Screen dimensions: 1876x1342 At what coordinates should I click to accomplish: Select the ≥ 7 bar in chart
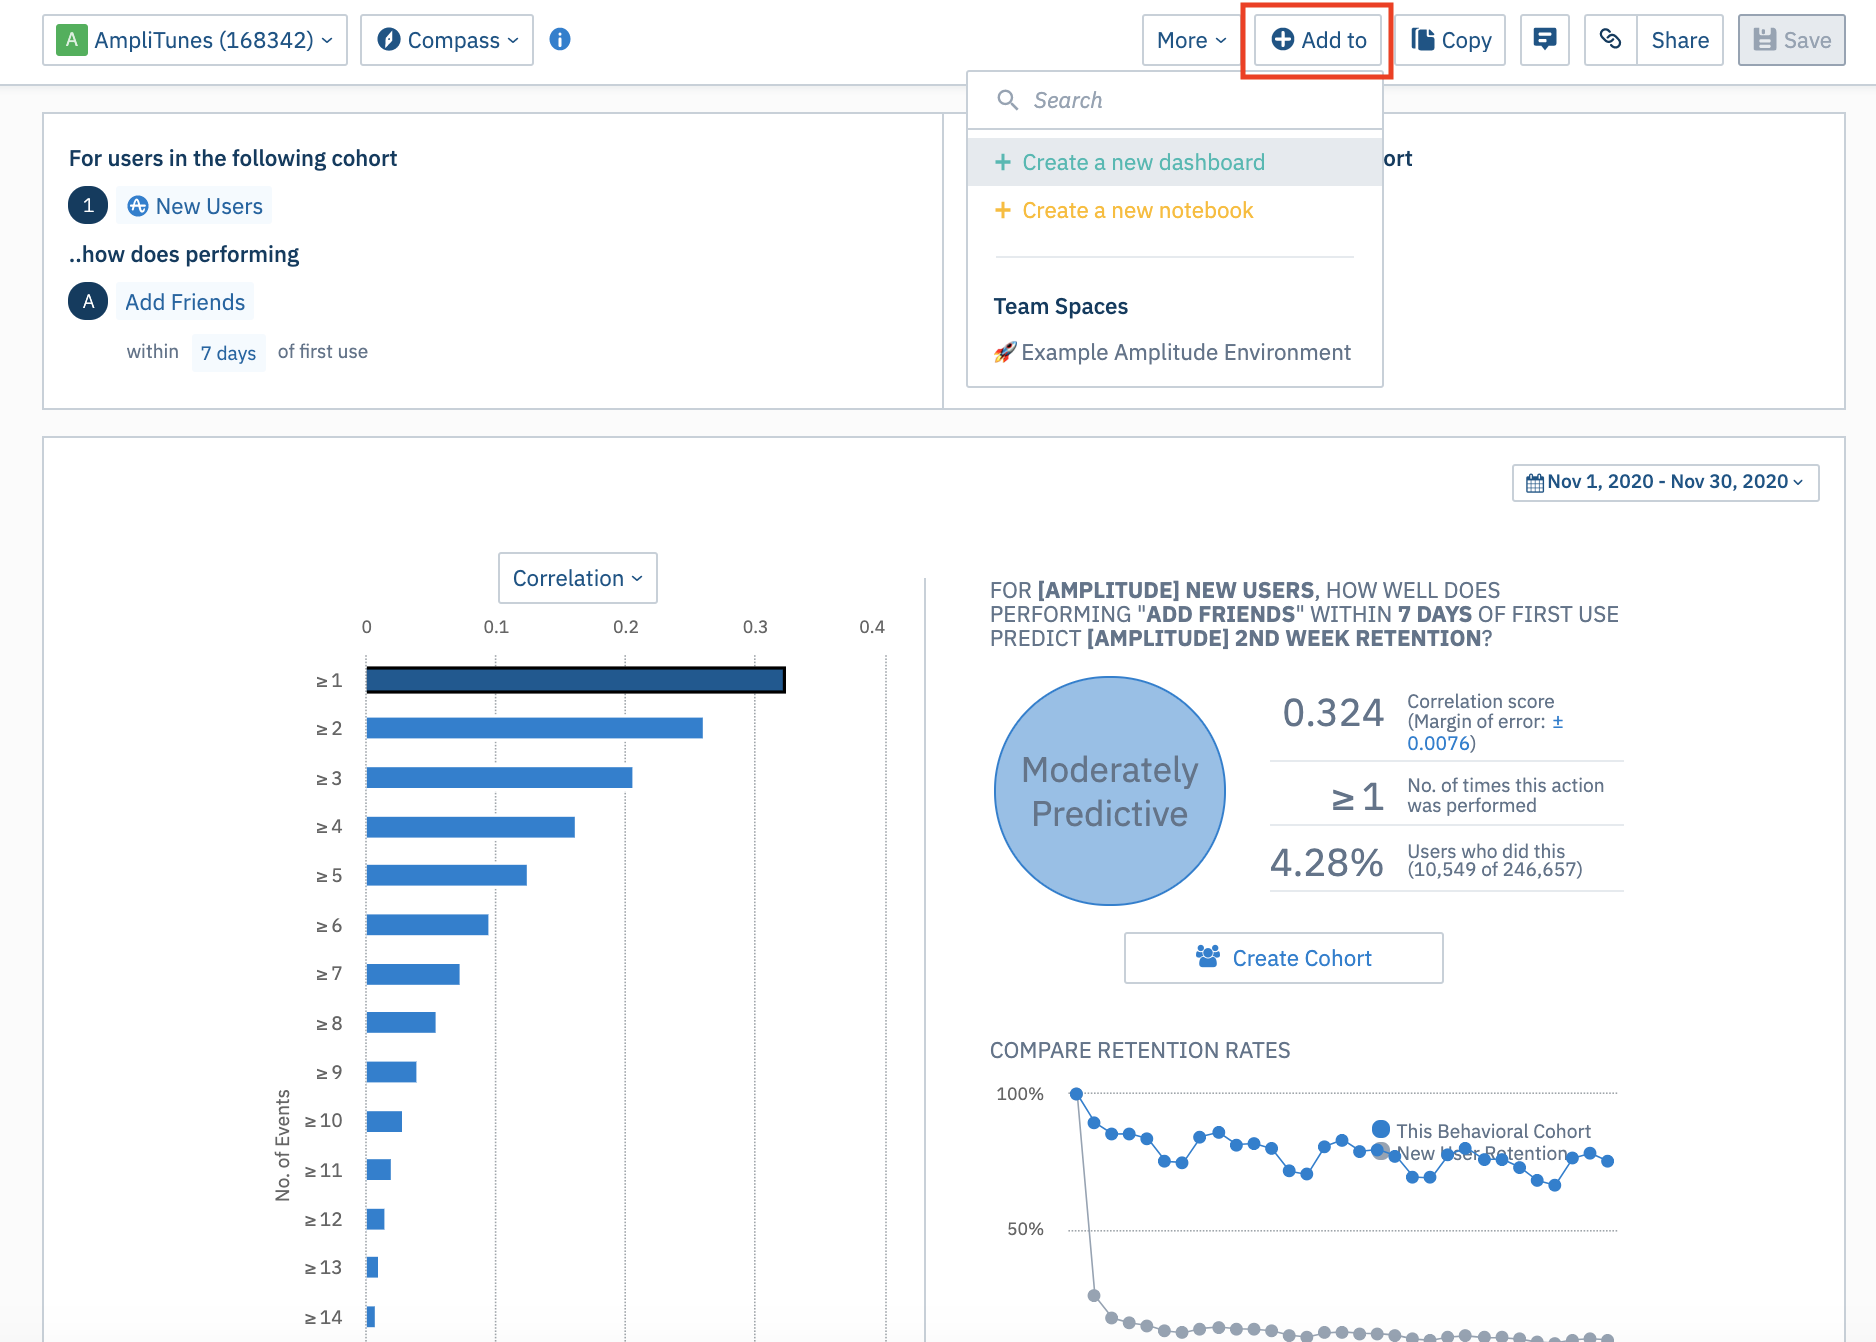click(413, 974)
